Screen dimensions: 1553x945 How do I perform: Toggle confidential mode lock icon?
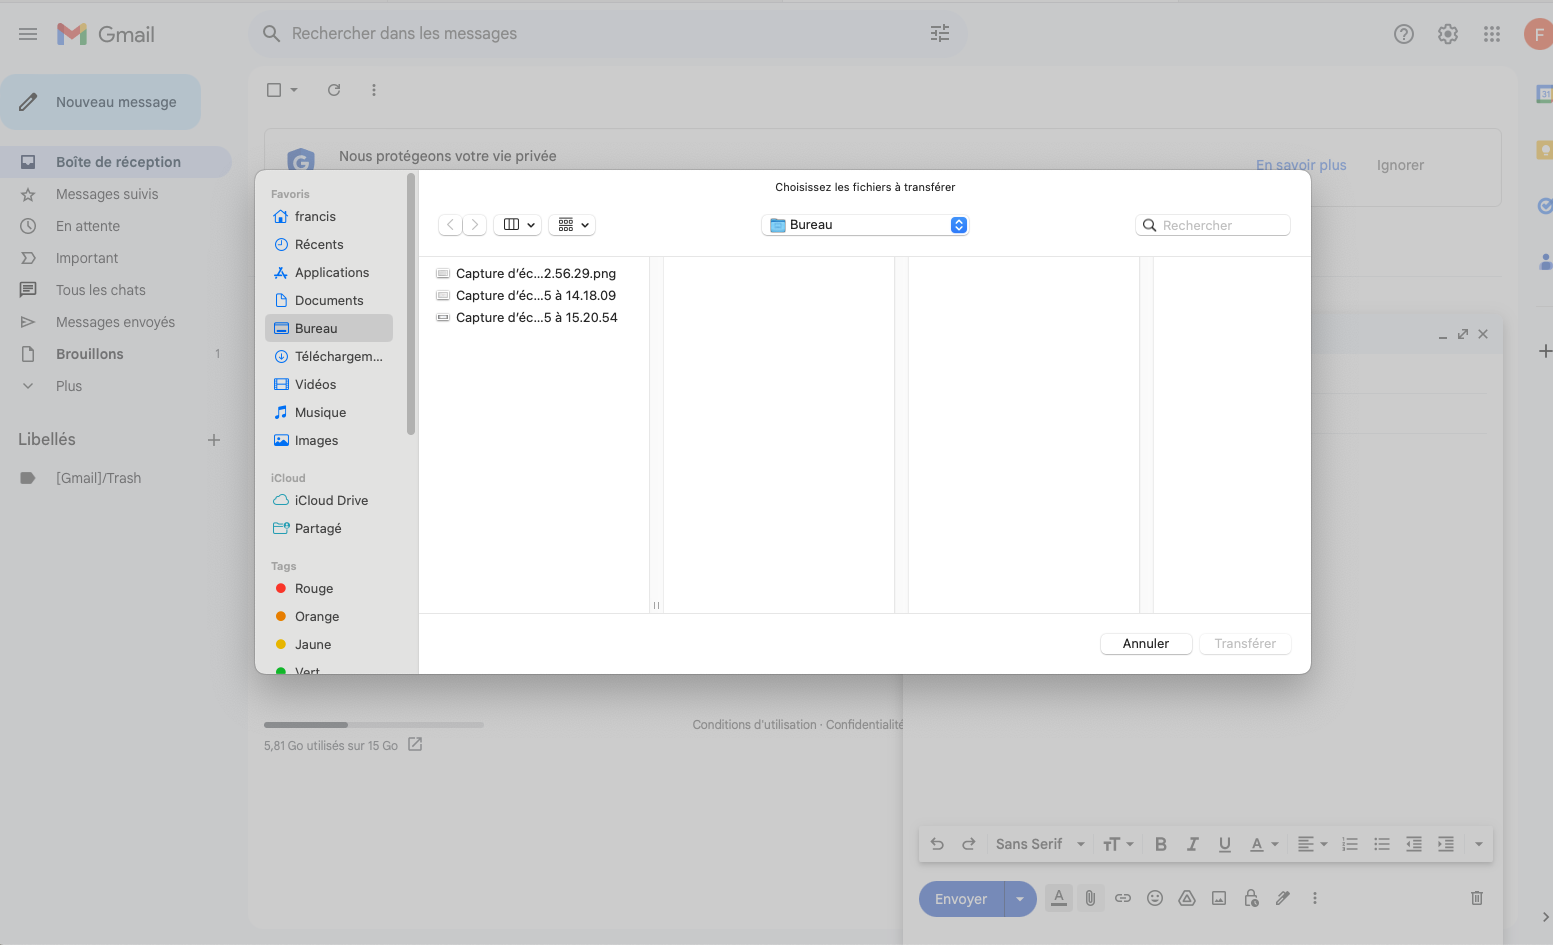click(x=1251, y=898)
